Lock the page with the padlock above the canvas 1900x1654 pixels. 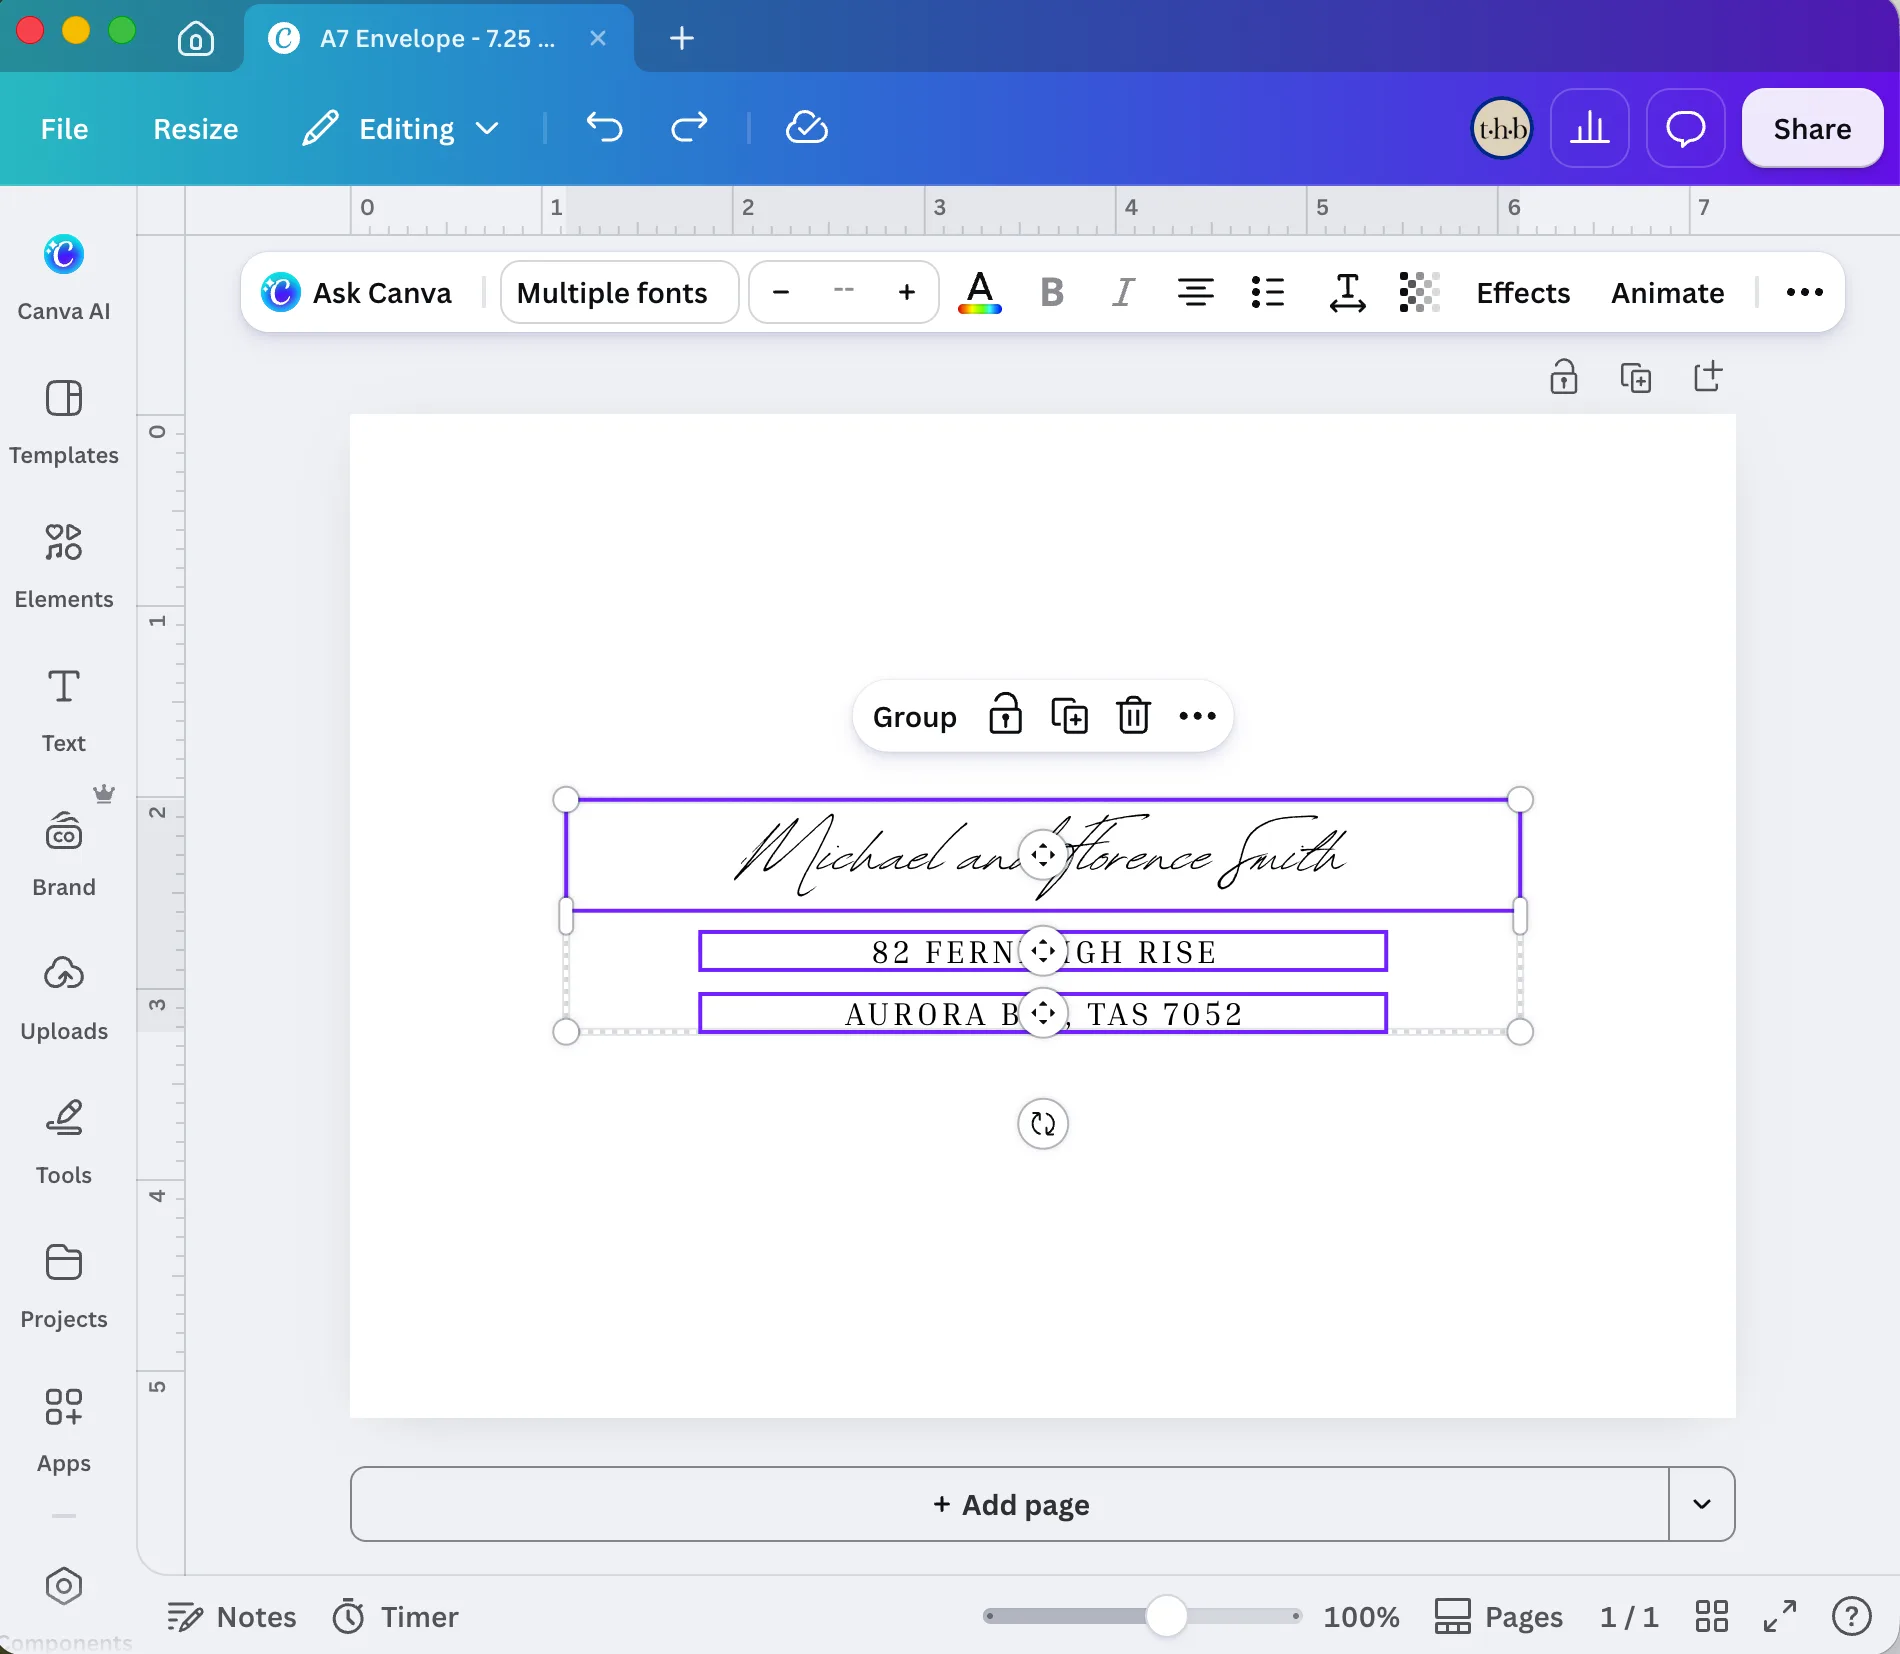click(x=1564, y=377)
